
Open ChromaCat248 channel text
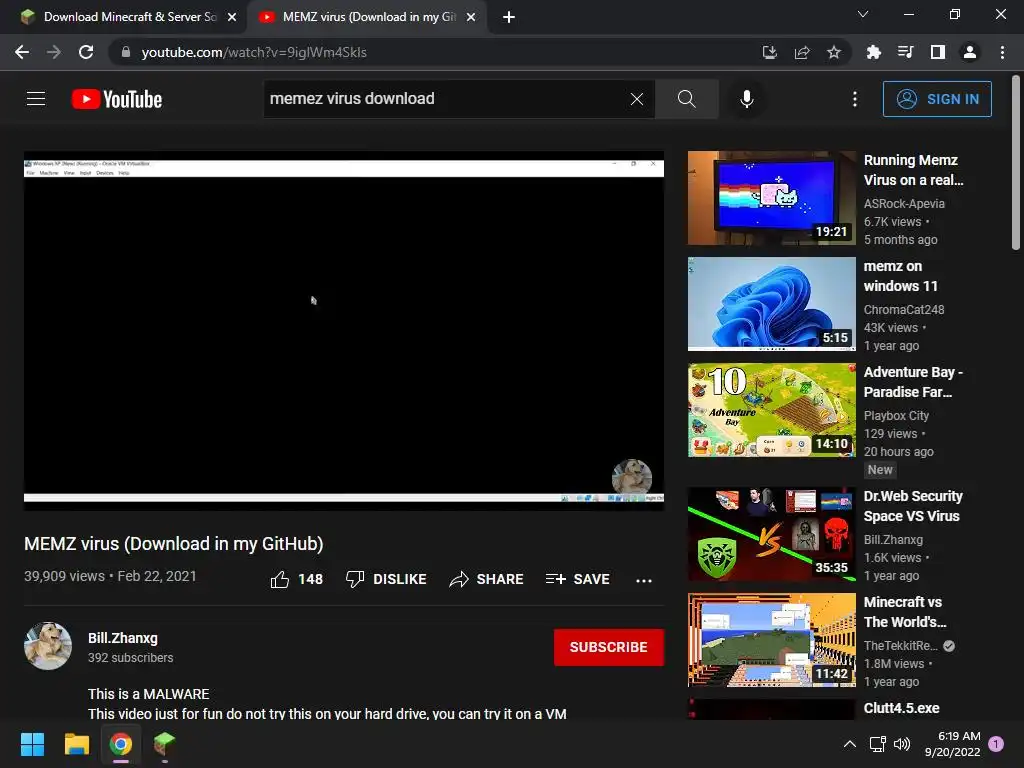904,310
